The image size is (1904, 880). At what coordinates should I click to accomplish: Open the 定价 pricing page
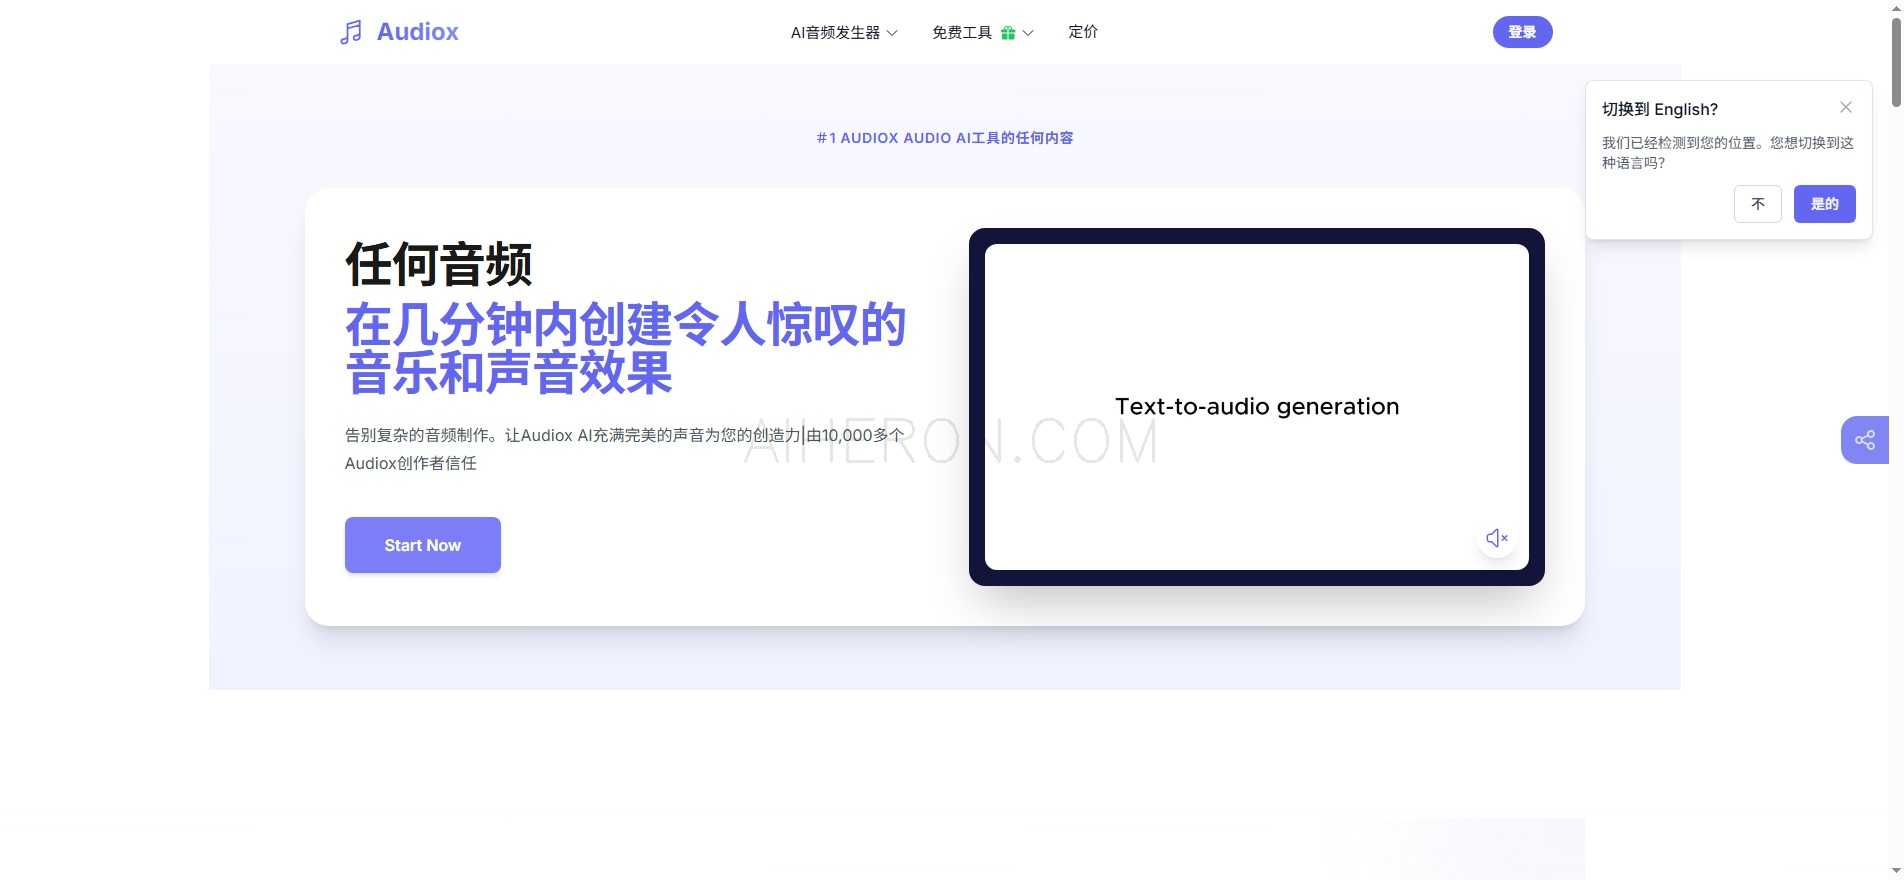point(1083,32)
